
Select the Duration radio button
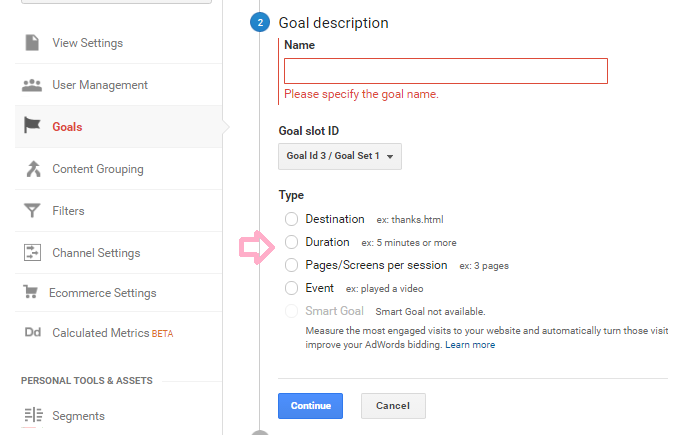click(x=291, y=242)
